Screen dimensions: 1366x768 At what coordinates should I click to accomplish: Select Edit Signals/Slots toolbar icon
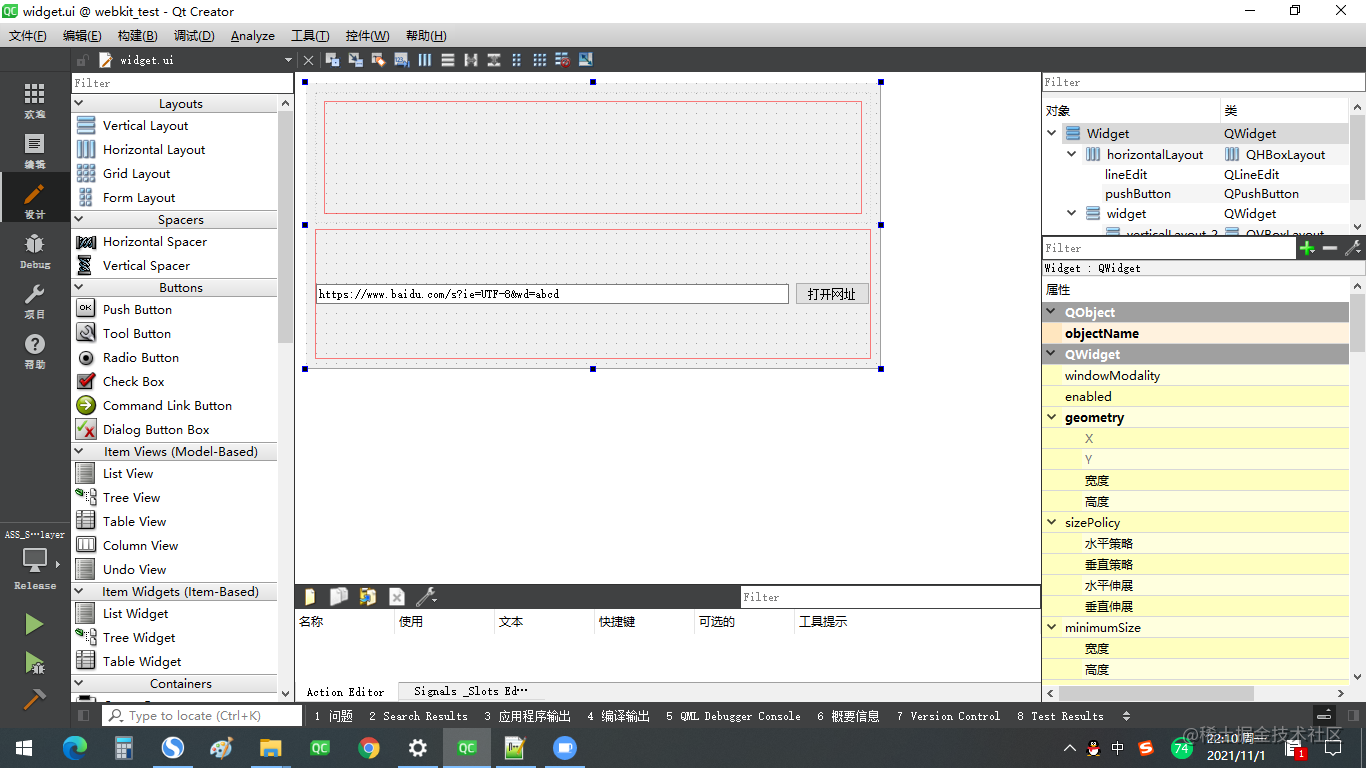(355, 60)
